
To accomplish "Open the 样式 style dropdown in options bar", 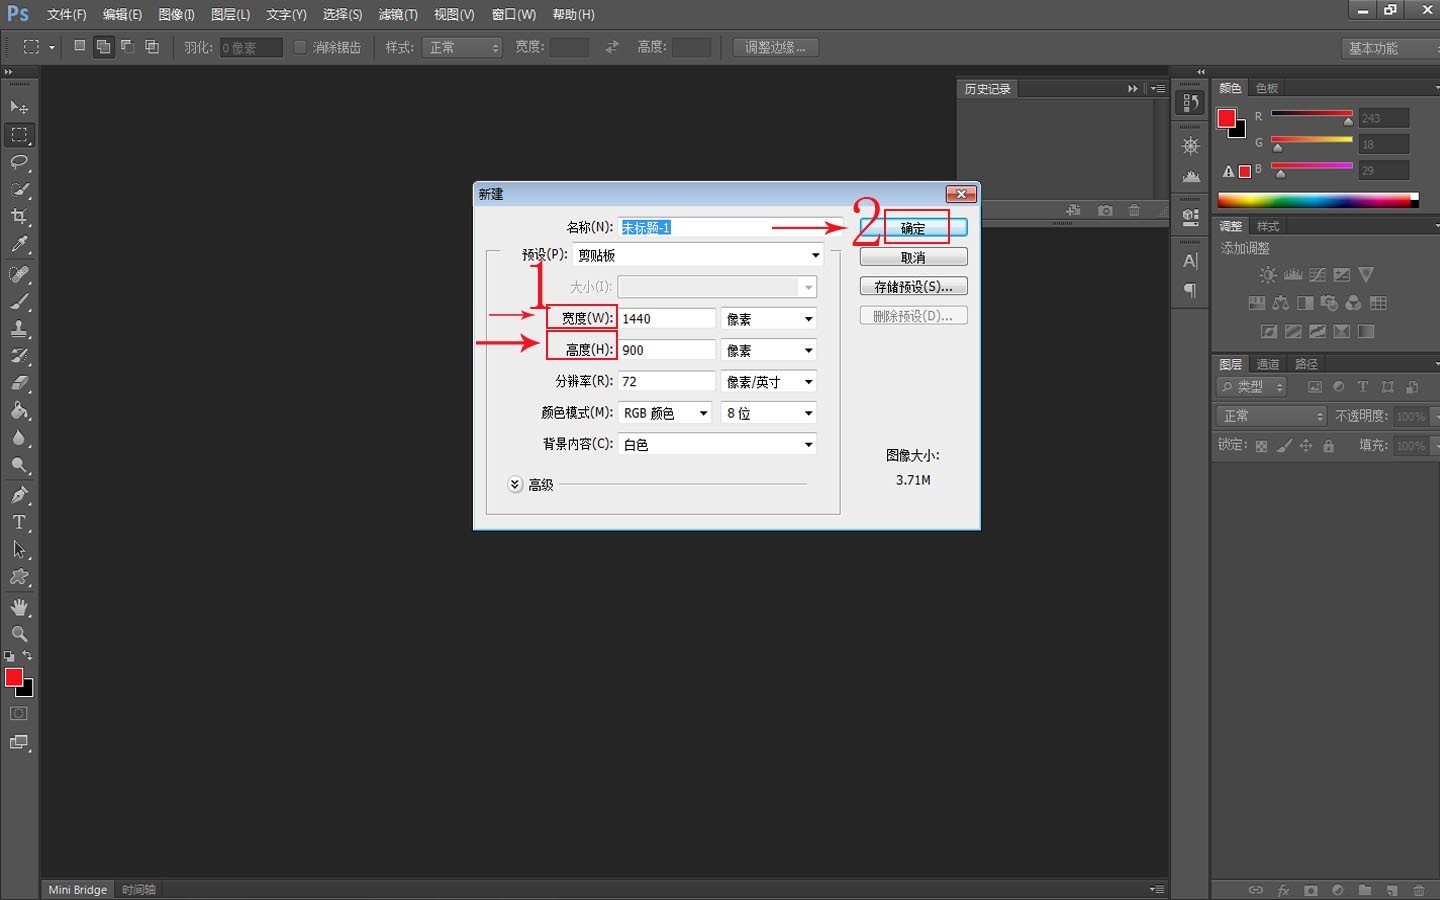I will point(461,47).
